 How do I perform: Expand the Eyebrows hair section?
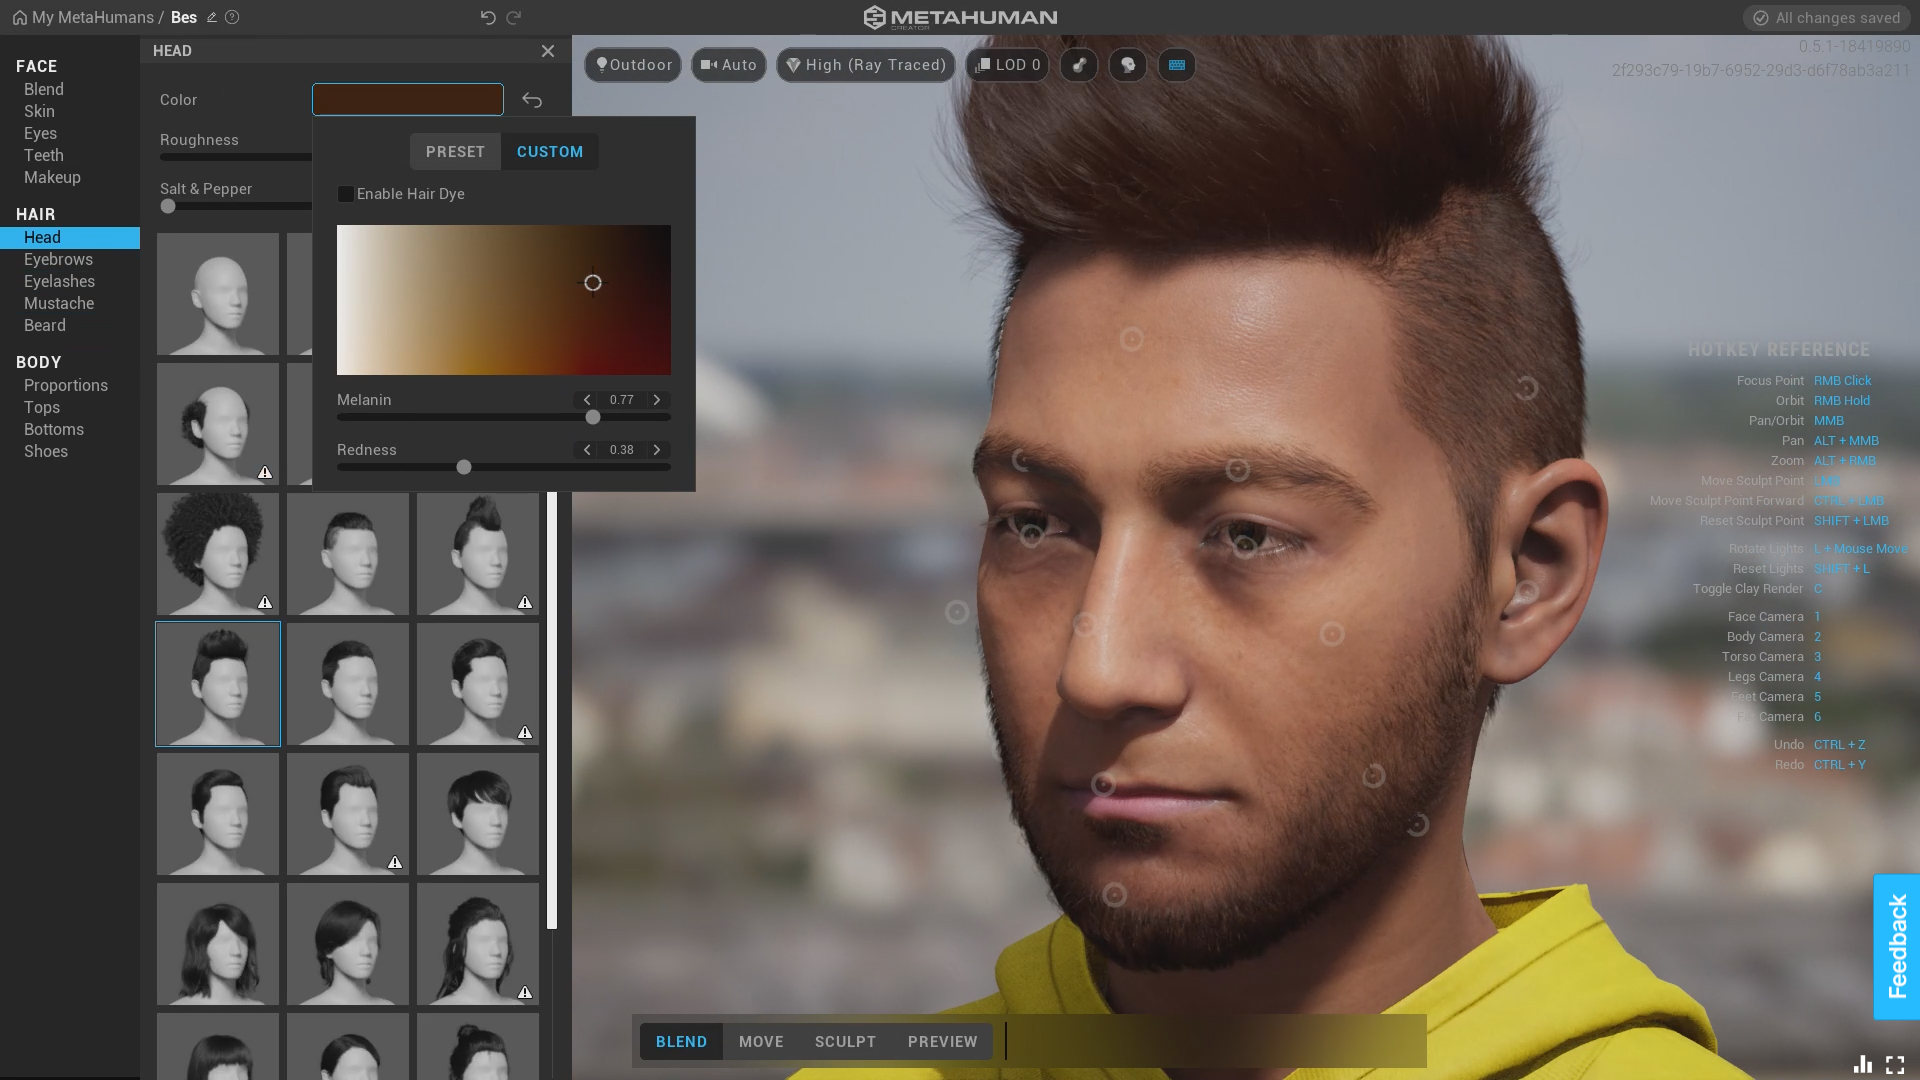[x=58, y=258]
